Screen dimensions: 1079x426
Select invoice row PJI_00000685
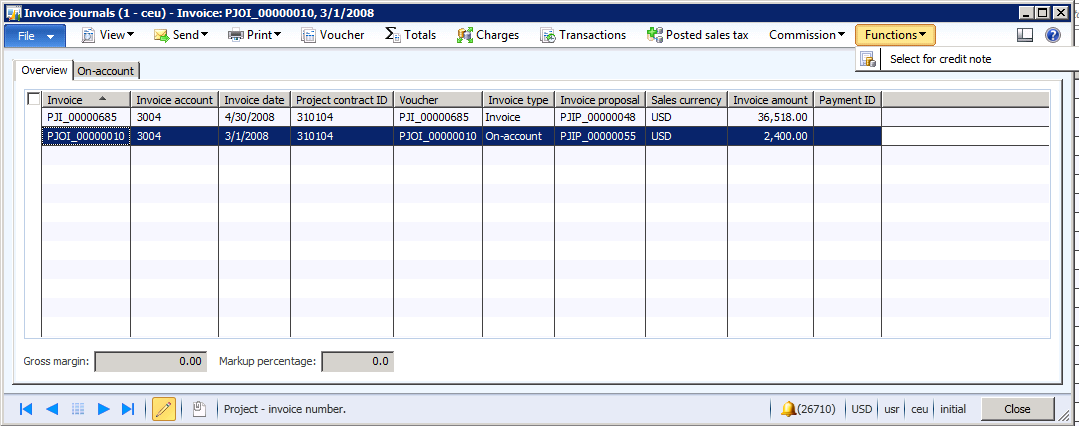point(85,117)
